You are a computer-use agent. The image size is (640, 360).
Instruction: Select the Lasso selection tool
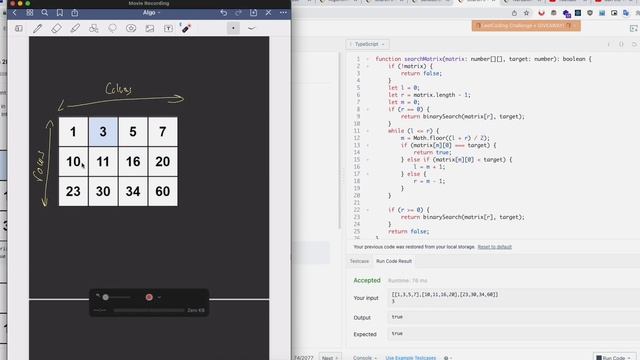(112, 28)
